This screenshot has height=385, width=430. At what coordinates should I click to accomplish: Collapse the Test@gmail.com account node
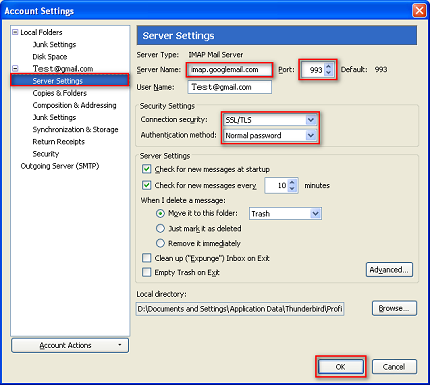coord(15,69)
